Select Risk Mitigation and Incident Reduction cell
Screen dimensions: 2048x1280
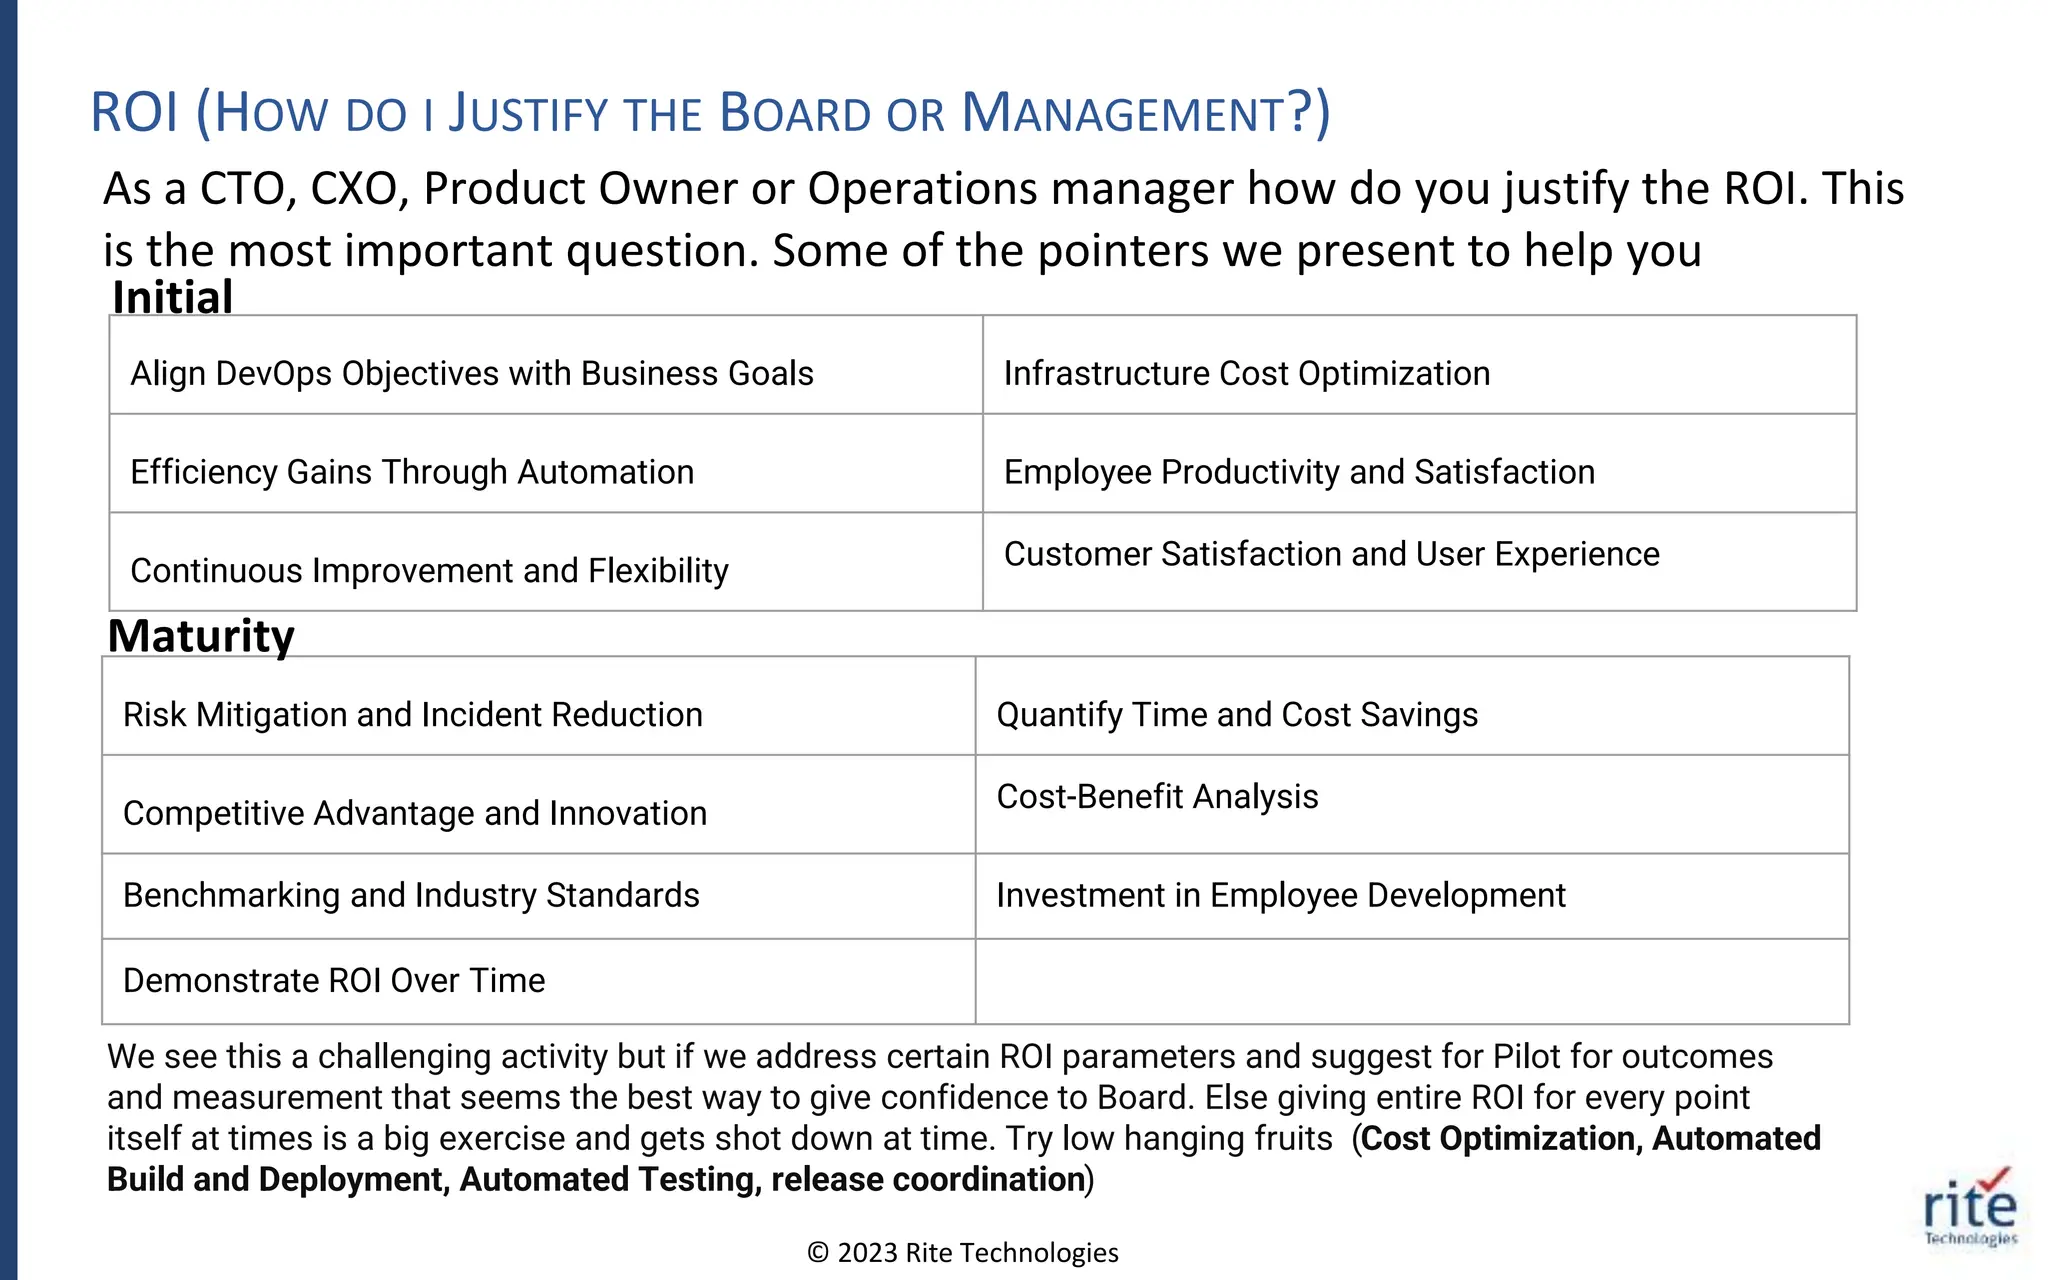tap(538, 706)
